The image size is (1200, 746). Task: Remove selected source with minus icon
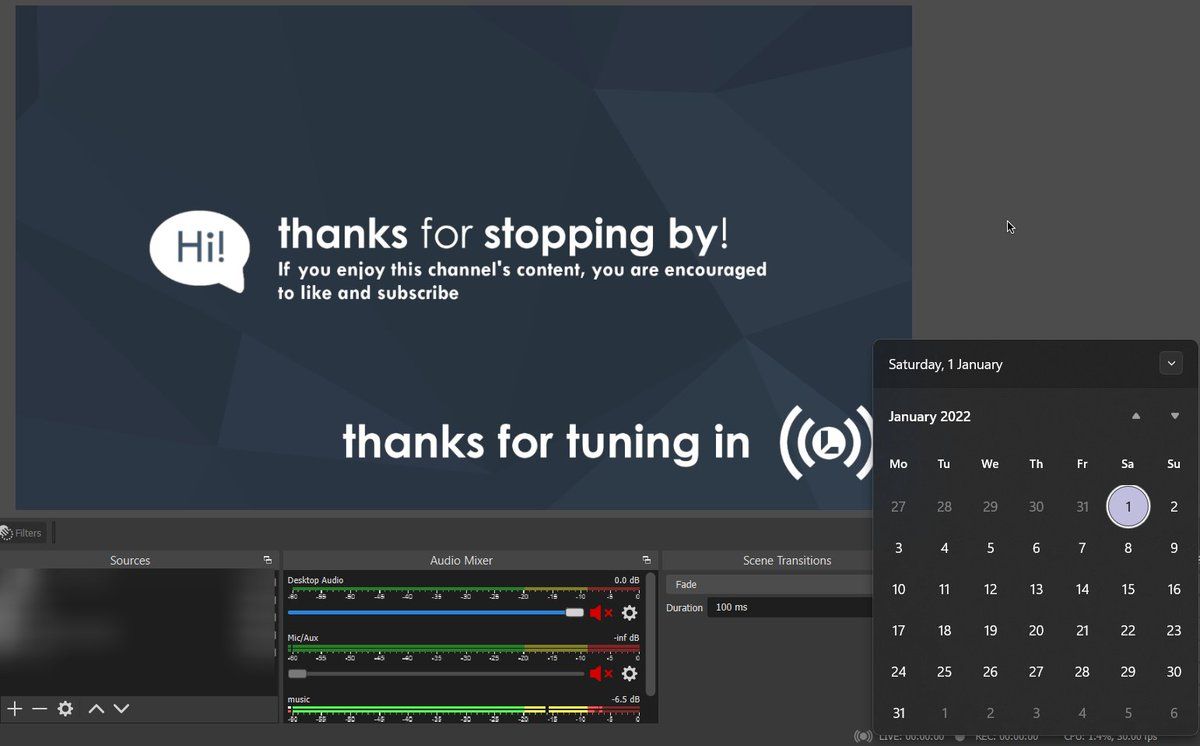click(x=39, y=709)
